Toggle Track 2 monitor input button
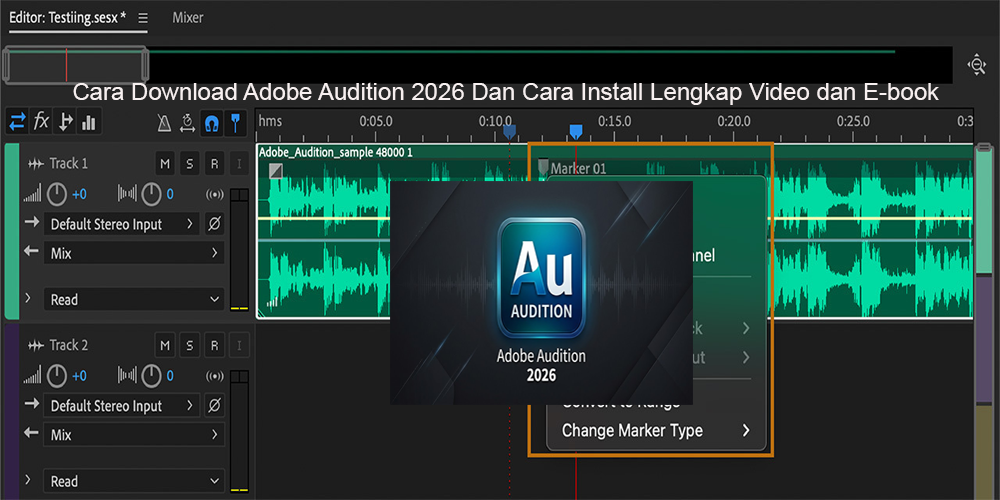Image resolution: width=1000 pixels, height=500 pixels. click(239, 346)
